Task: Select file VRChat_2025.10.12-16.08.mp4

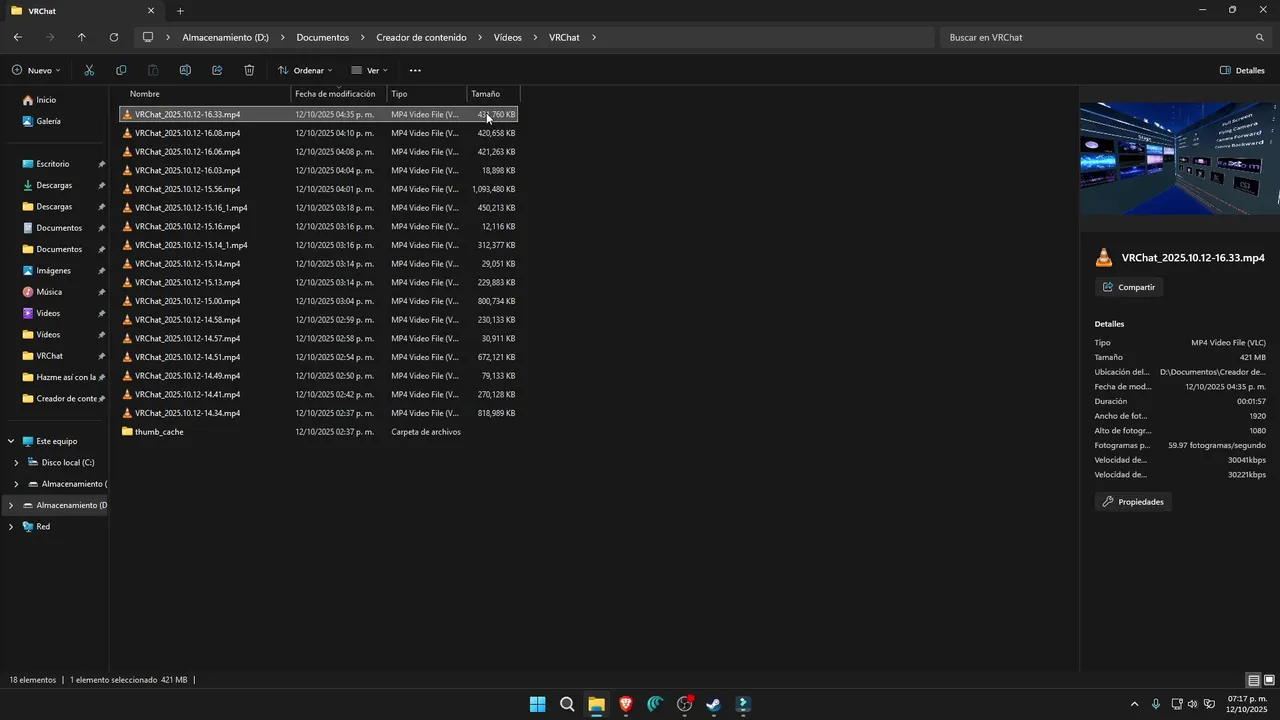Action: 318,133
